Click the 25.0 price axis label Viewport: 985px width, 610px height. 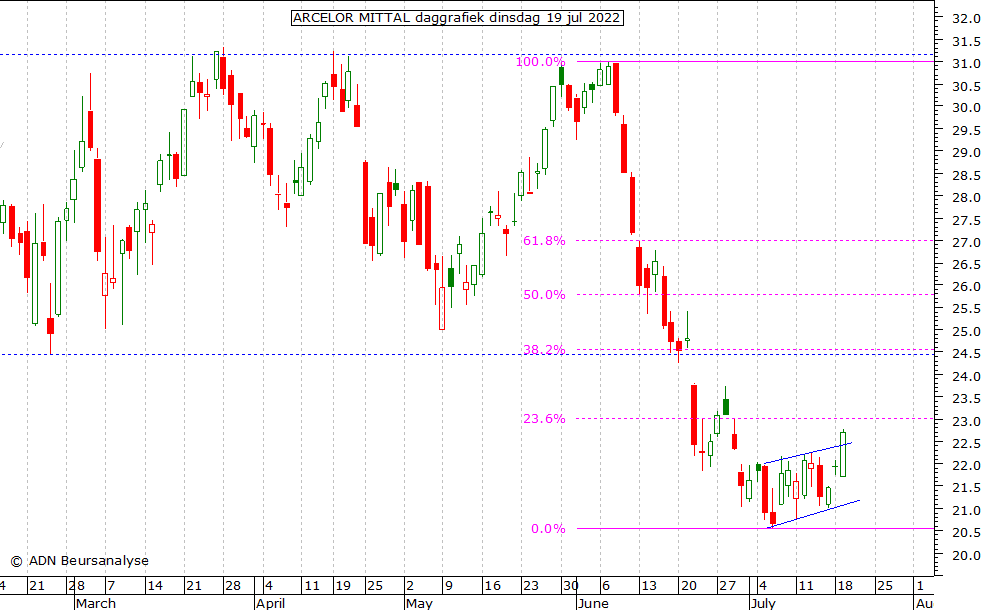966,331
